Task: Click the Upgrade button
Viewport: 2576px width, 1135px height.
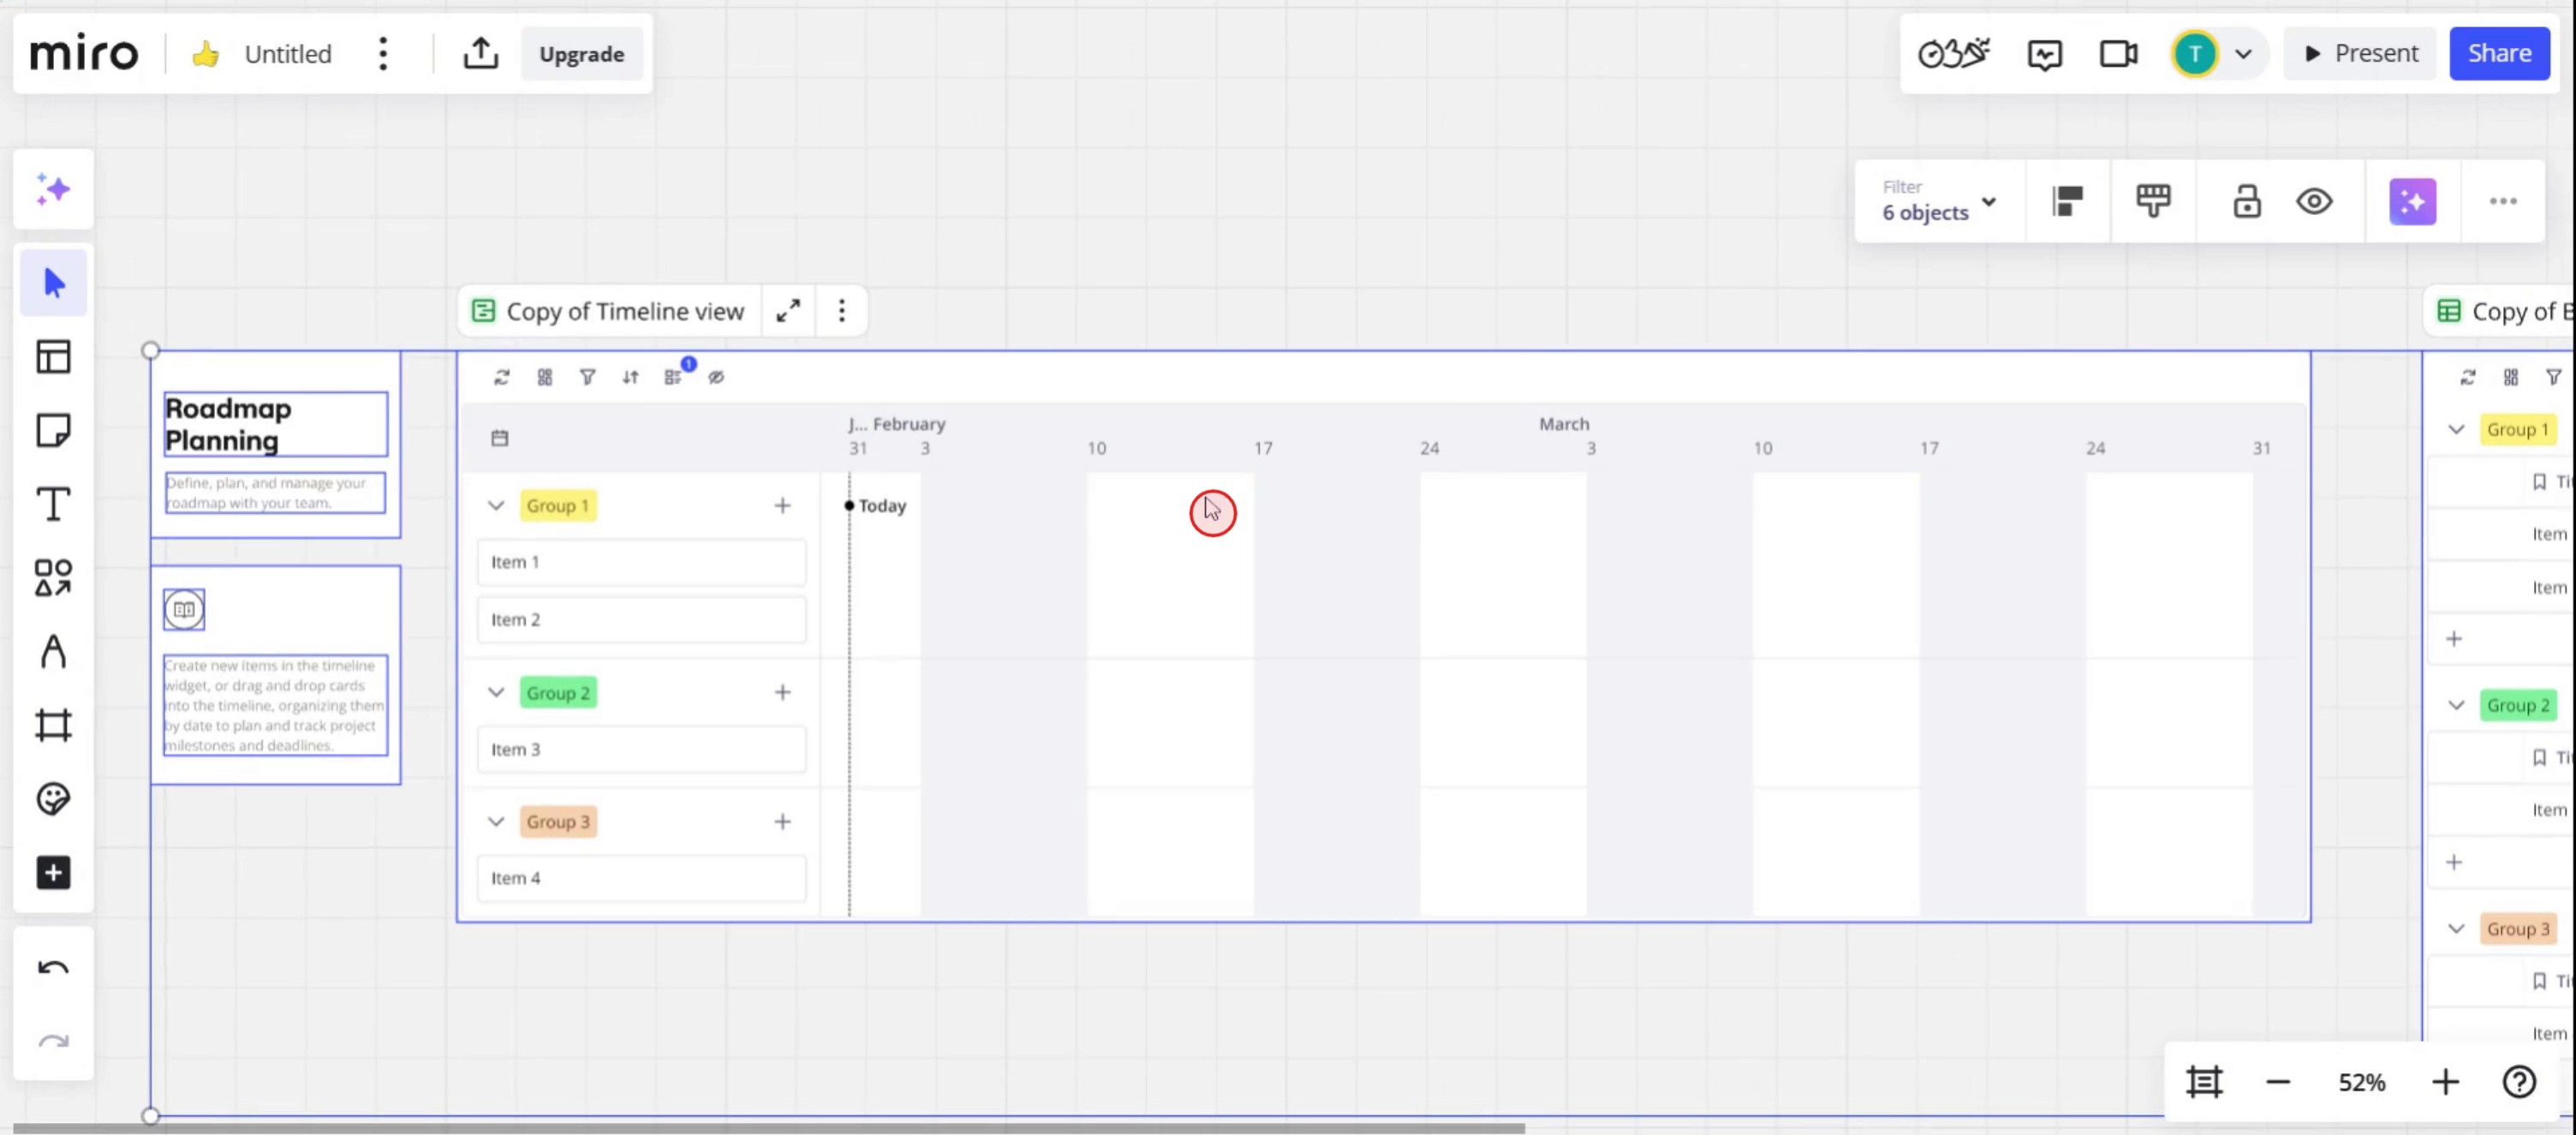Action: click(x=581, y=54)
